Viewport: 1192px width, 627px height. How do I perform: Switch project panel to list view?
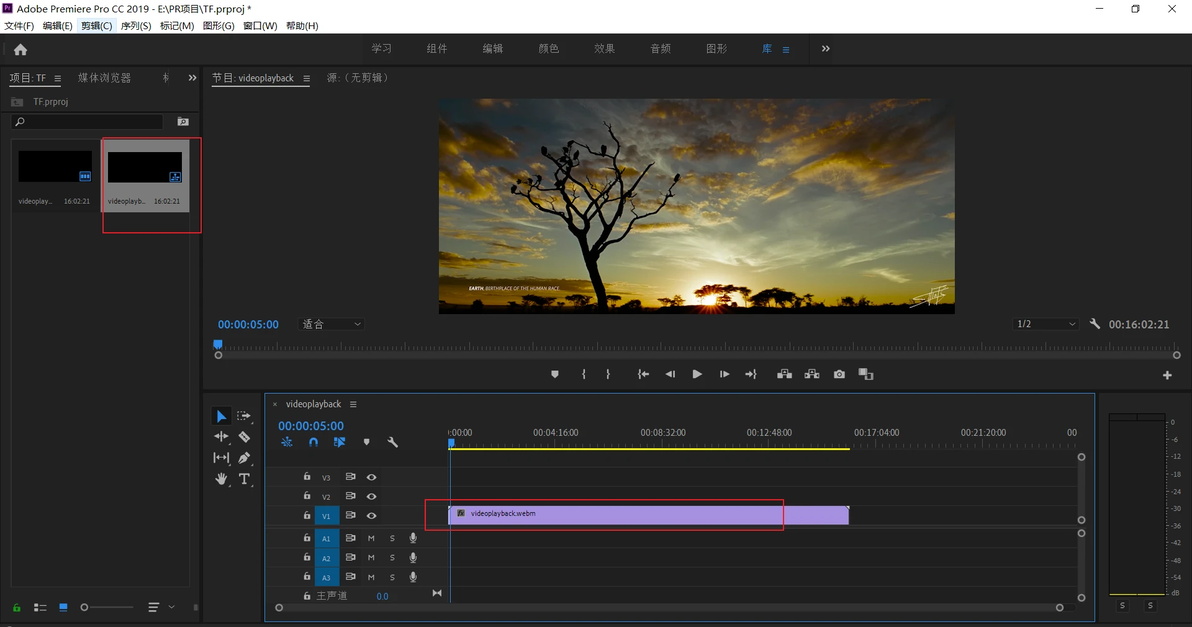40,607
